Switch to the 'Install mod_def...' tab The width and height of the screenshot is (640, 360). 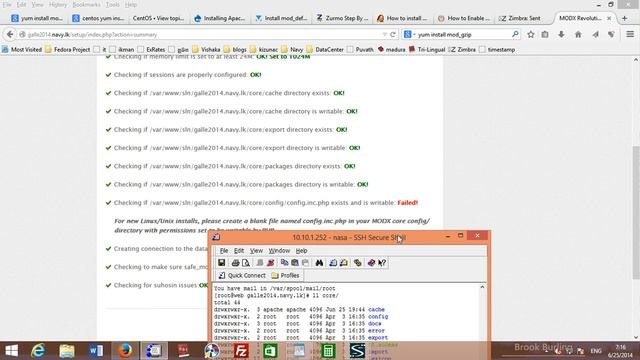click(281, 18)
